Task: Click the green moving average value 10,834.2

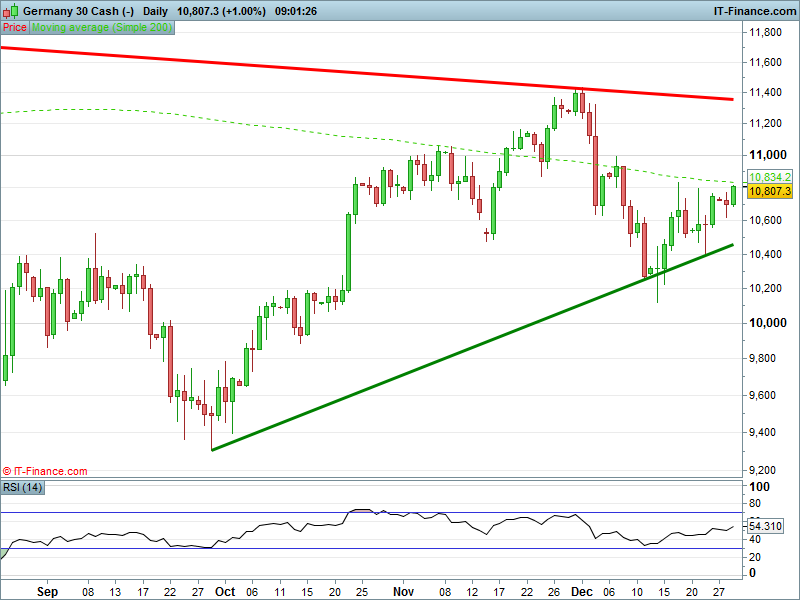Action: (769, 177)
